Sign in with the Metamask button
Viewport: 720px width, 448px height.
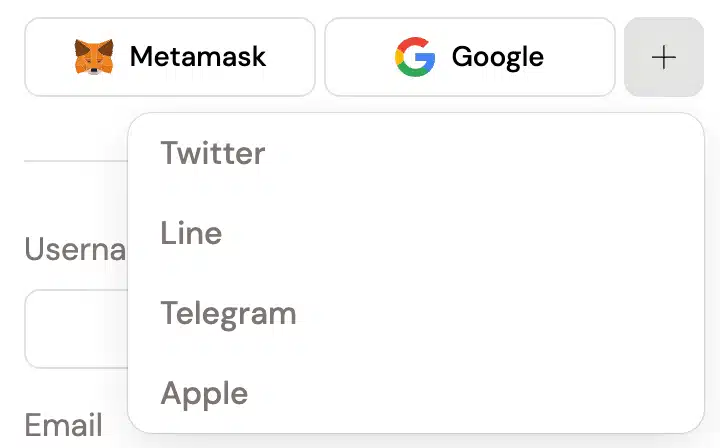[170, 57]
